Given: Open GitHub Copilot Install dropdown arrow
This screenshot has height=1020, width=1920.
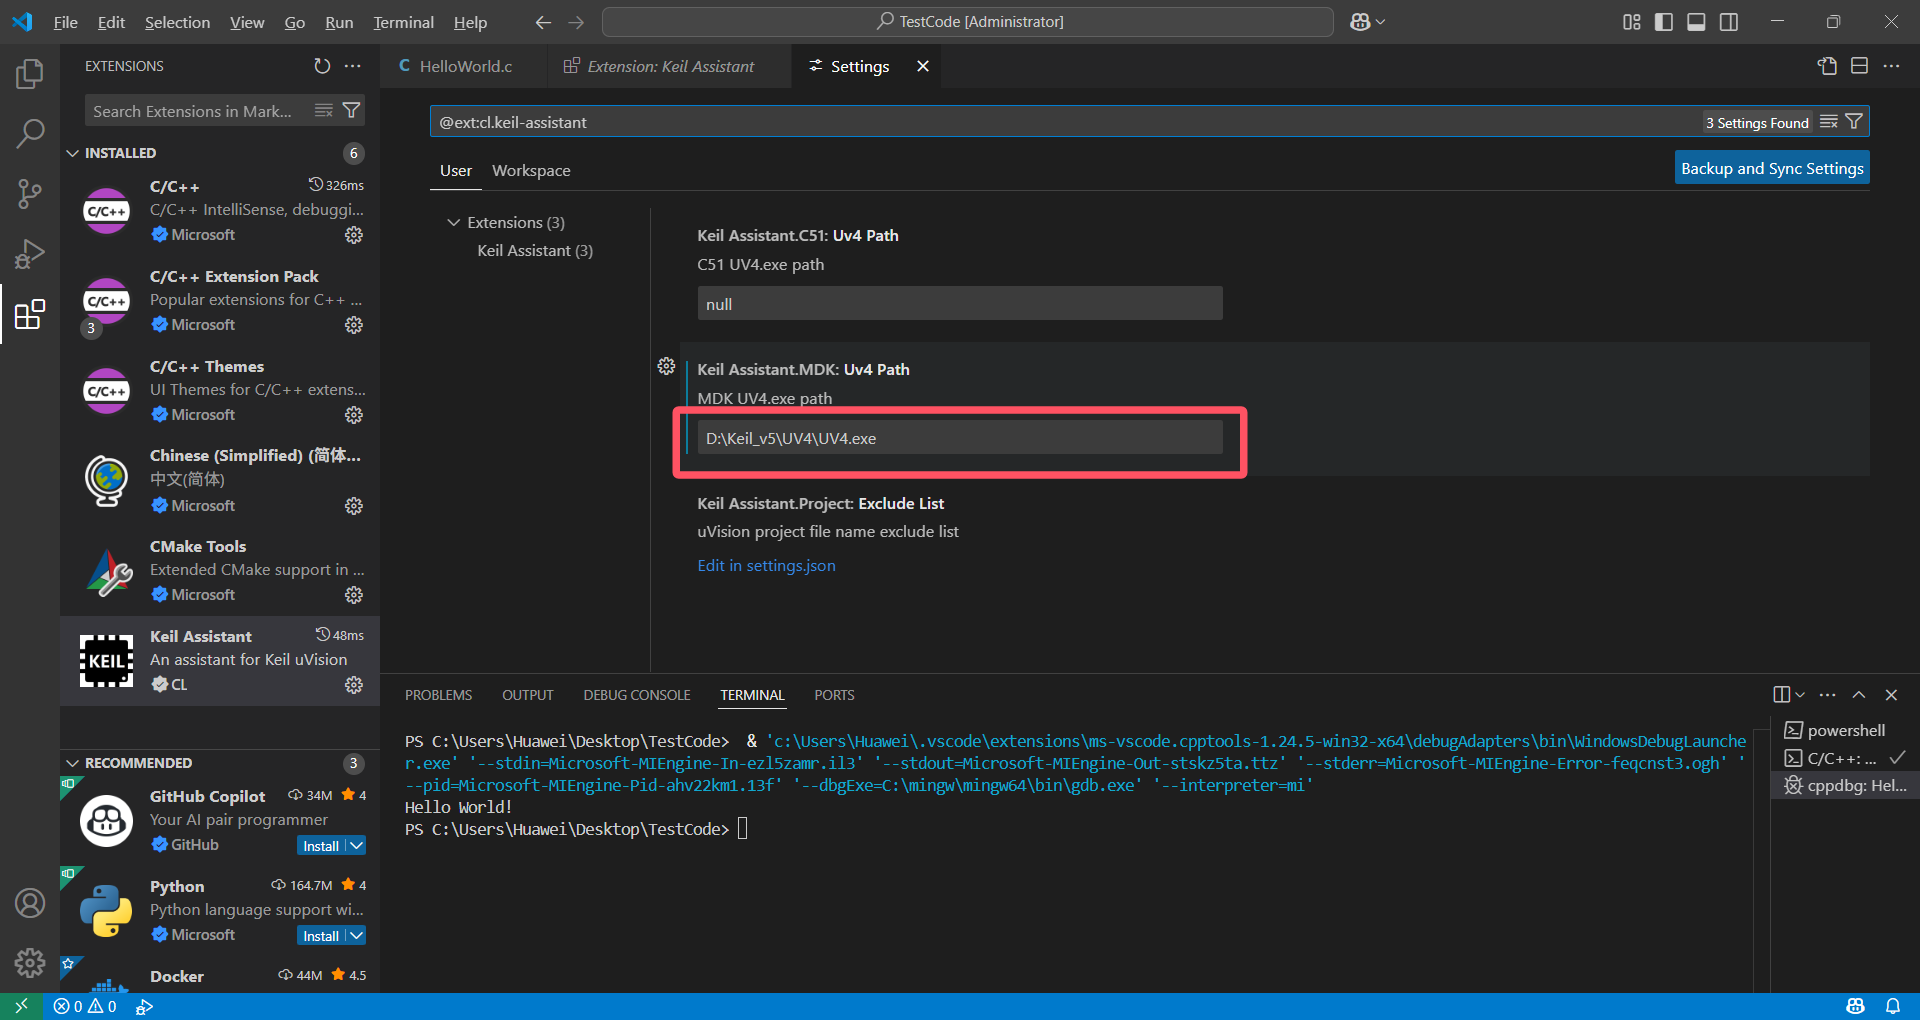Looking at the screenshot, I should [x=356, y=846].
